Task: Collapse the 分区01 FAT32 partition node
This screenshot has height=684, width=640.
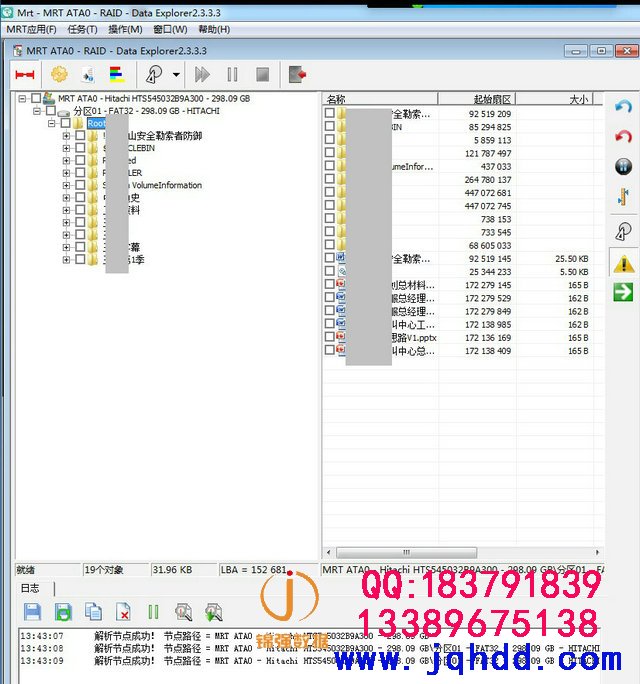Action: [x=37, y=111]
